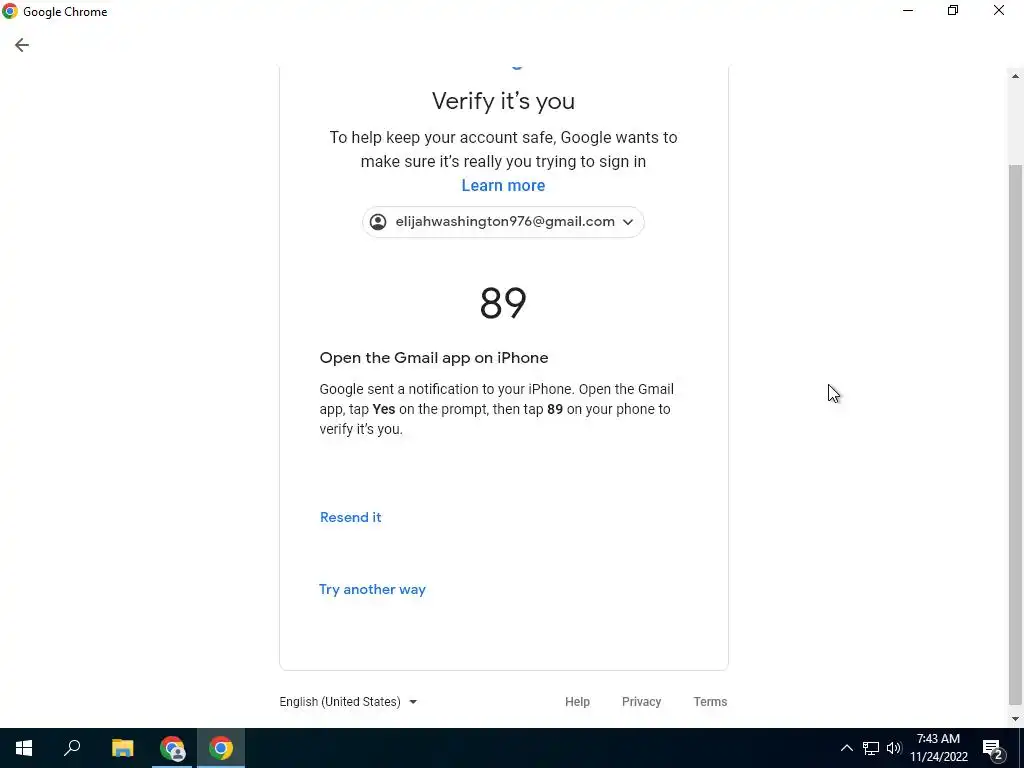Image resolution: width=1024 pixels, height=768 pixels.
Task: Click the scrollbar down arrow
Action: coord(1015,719)
